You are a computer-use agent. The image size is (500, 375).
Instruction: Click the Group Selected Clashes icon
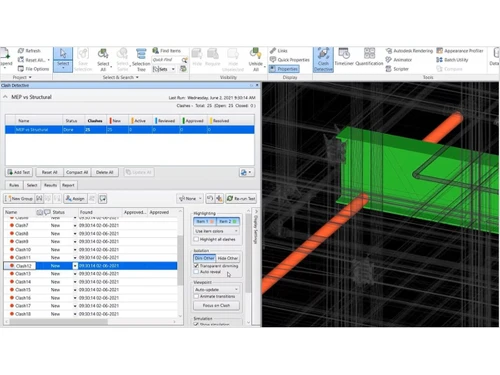click(39, 199)
